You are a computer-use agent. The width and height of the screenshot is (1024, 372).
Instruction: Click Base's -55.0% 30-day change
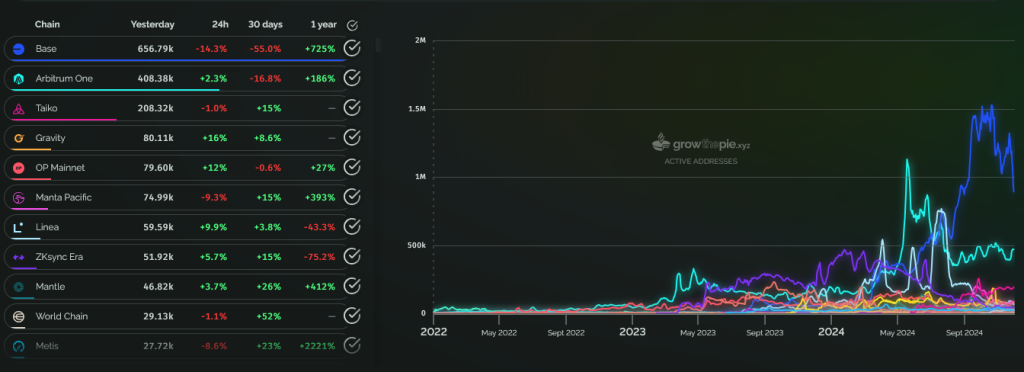[265, 49]
